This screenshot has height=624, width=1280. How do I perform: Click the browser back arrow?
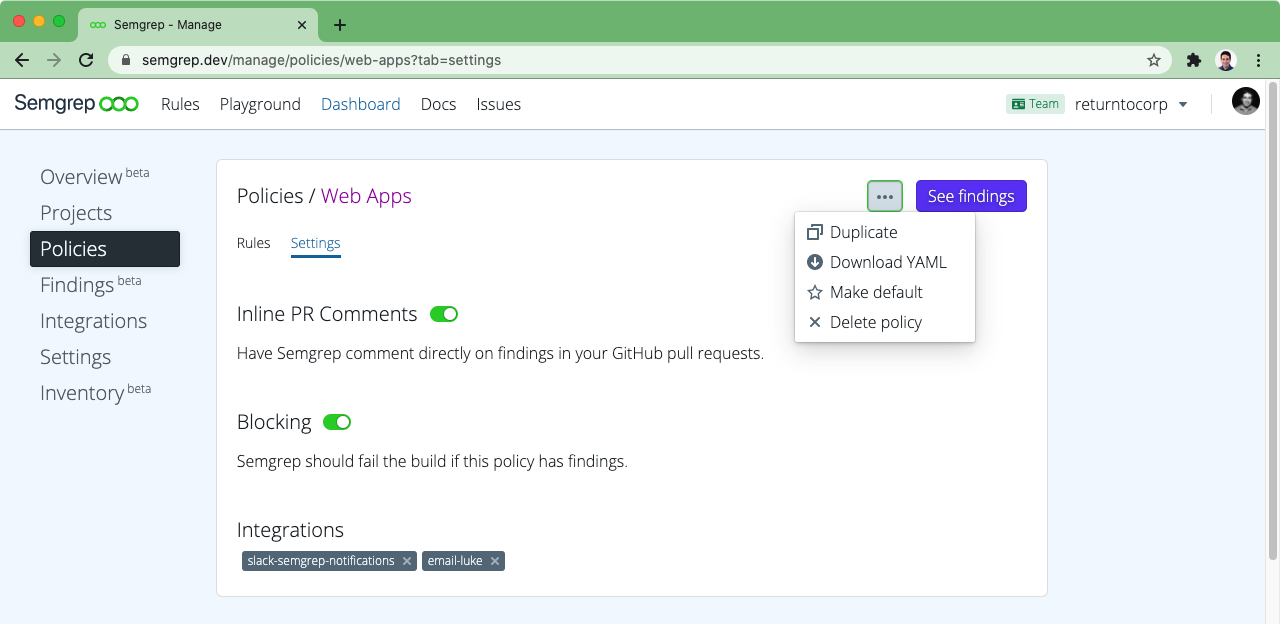tap(22, 60)
